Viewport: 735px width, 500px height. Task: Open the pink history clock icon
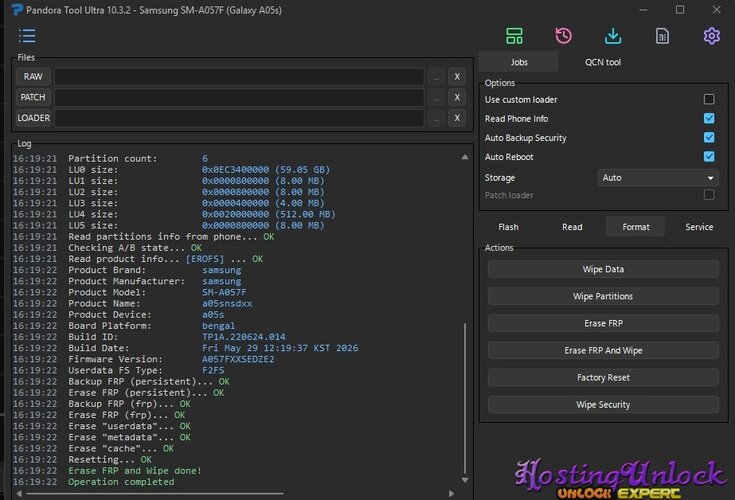[563, 36]
